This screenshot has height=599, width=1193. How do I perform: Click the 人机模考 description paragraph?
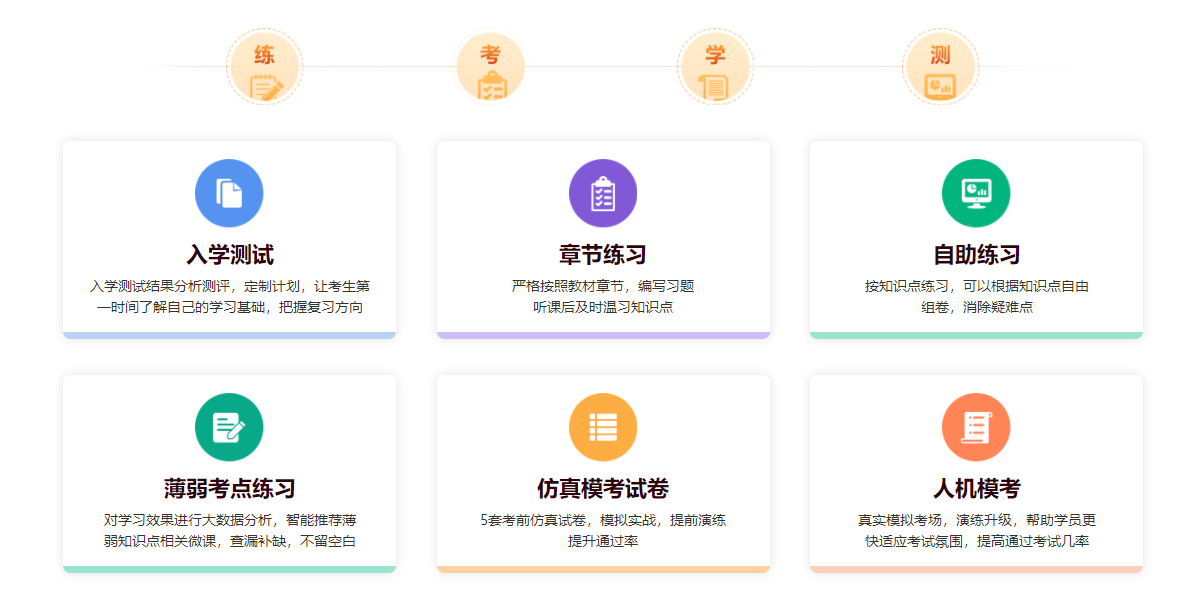pyautogui.click(x=975, y=531)
